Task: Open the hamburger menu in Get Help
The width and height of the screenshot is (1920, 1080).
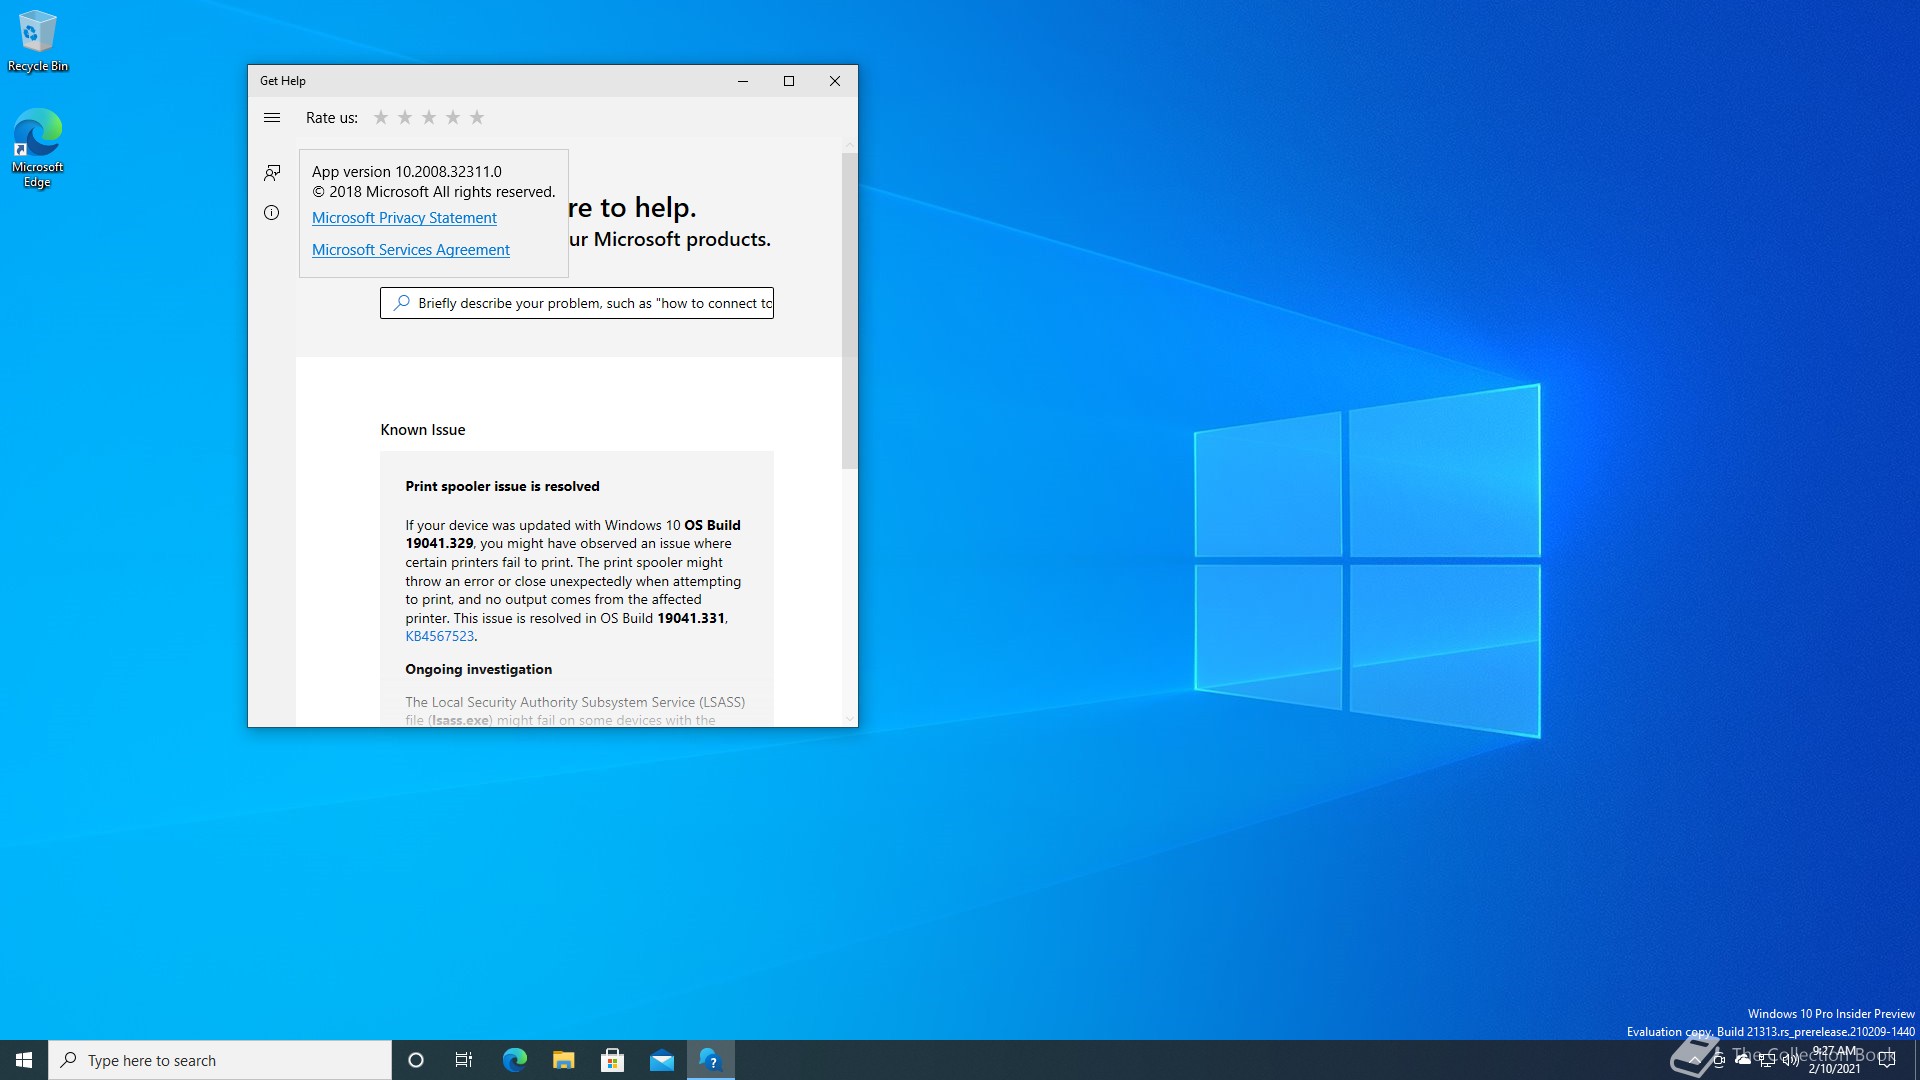Action: coord(271,118)
